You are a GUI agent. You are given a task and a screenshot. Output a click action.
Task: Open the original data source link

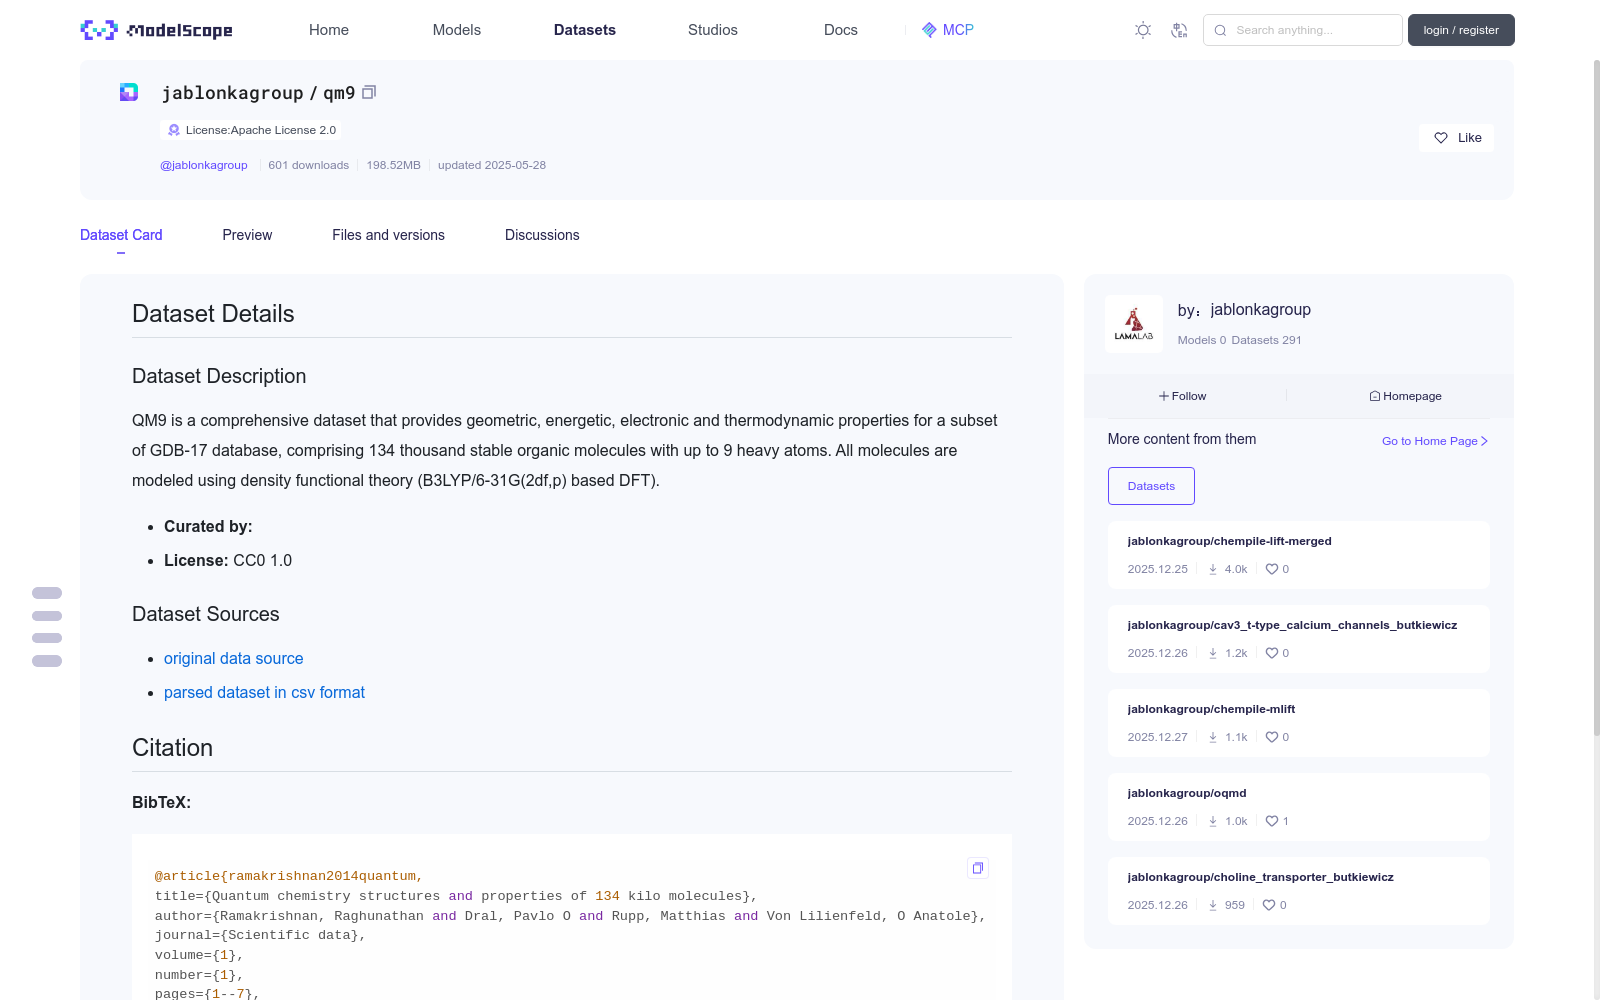coord(234,658)
